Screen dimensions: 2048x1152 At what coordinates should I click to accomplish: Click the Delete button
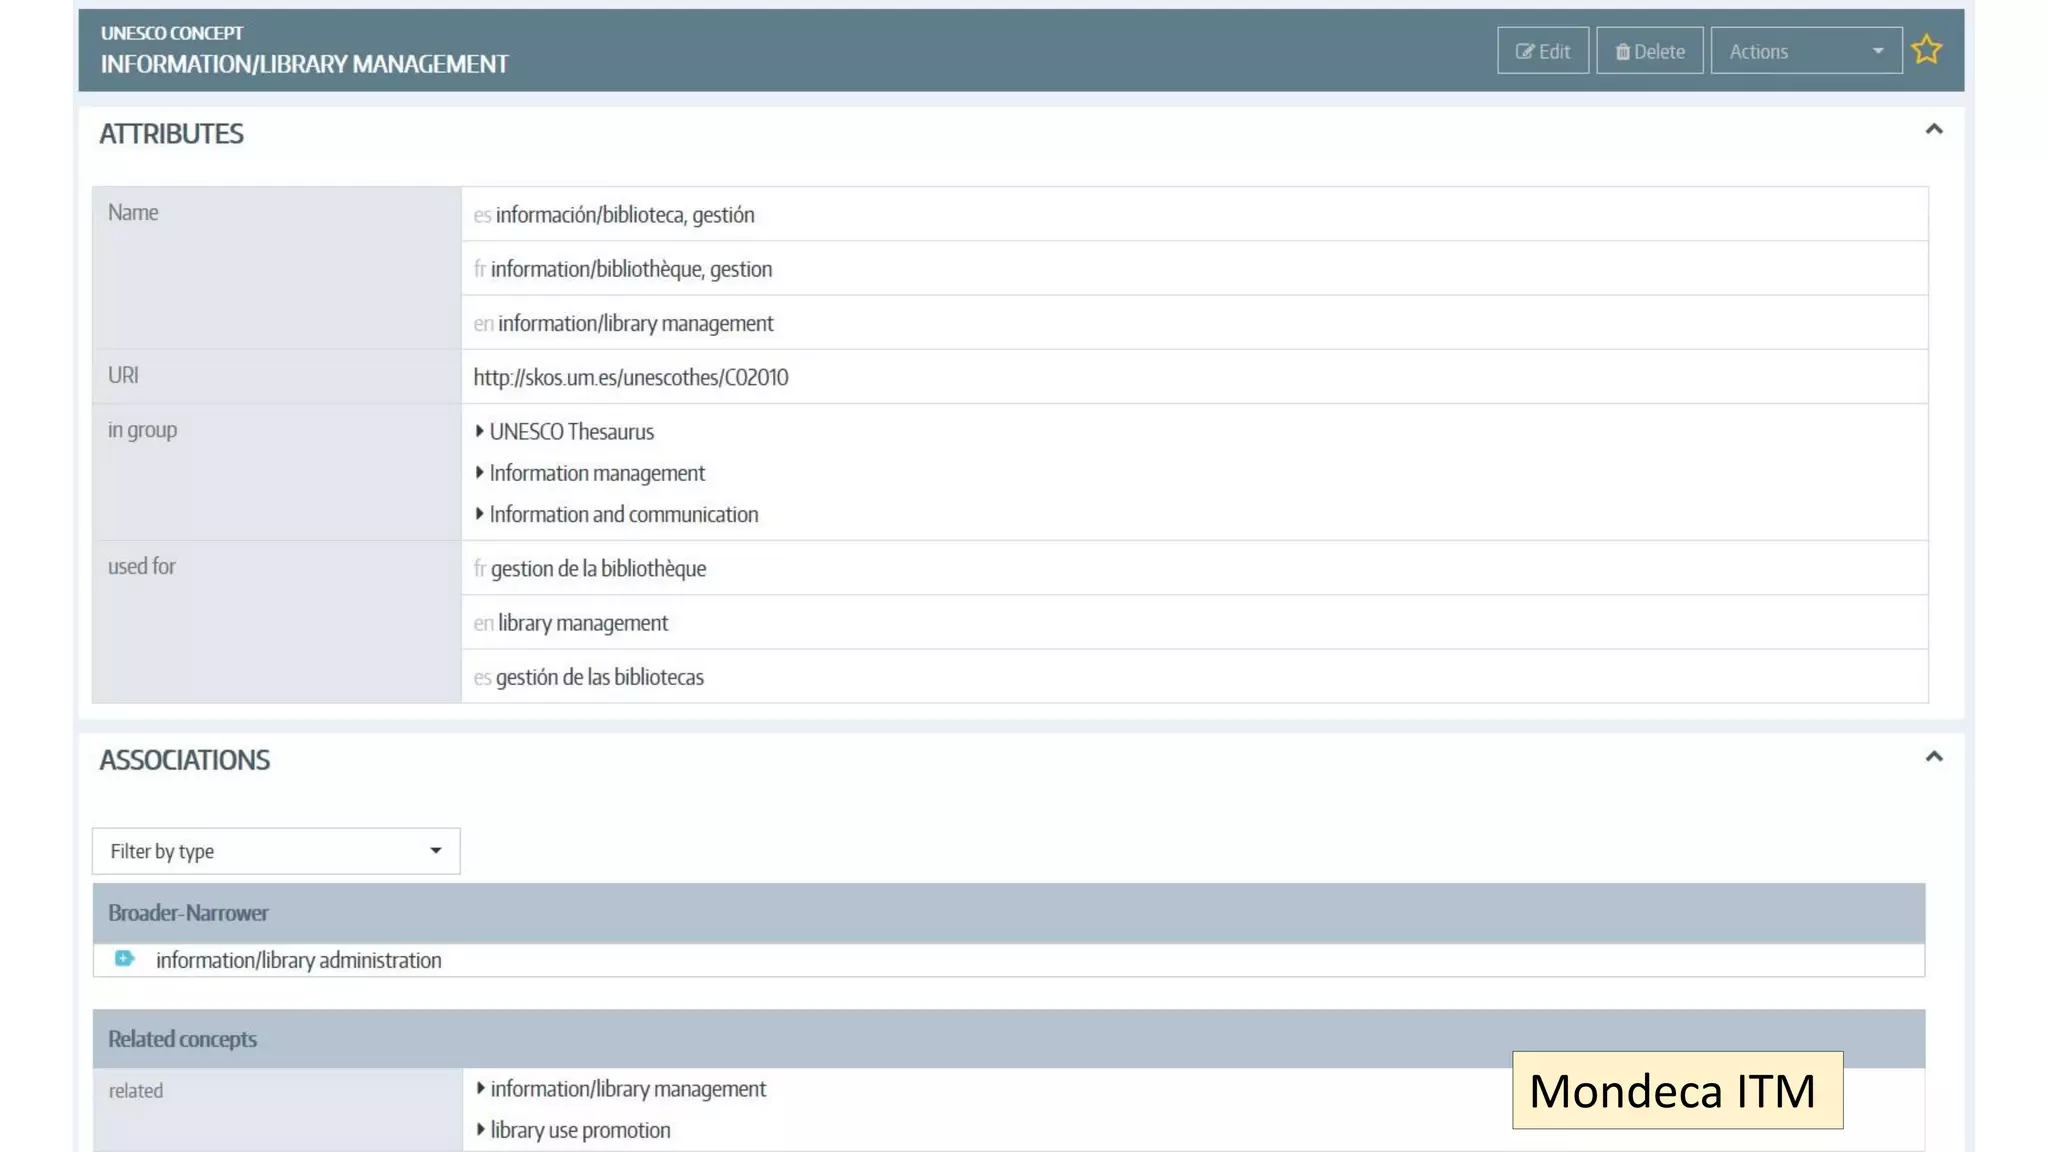point(1649,51)
